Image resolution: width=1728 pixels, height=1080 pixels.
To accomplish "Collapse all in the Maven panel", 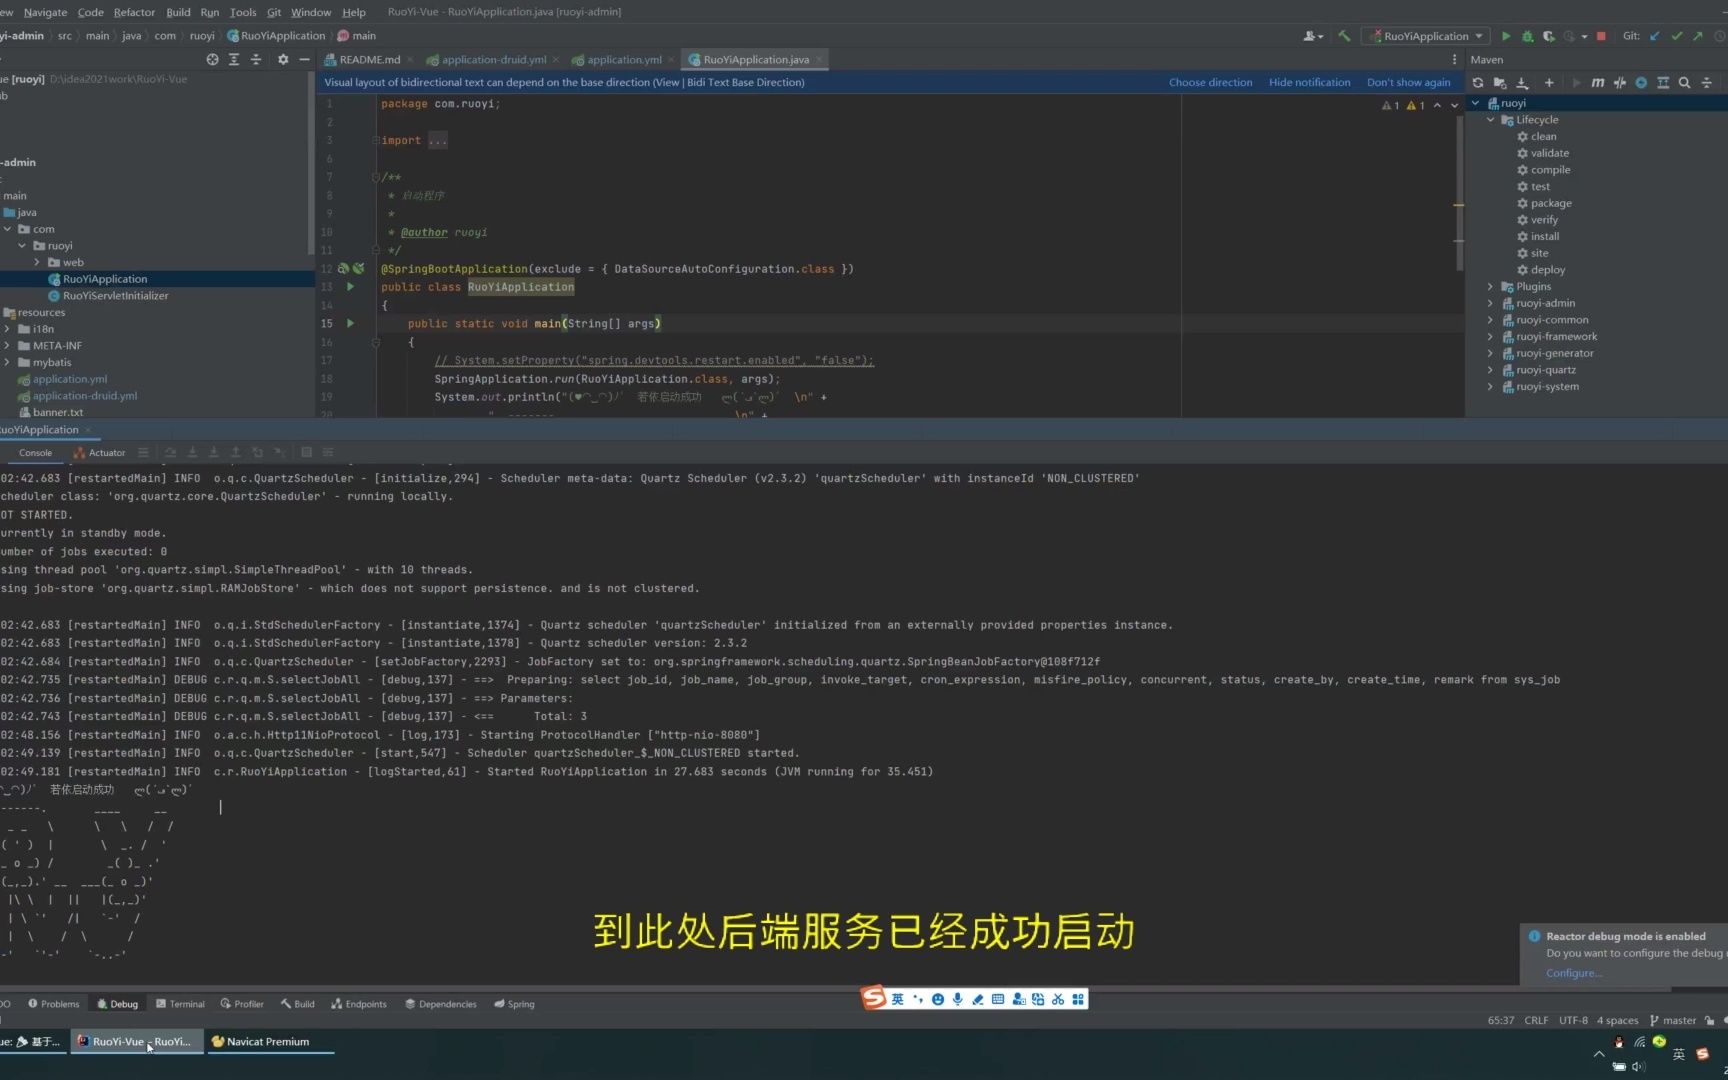I will click(x=1707, y=83).
